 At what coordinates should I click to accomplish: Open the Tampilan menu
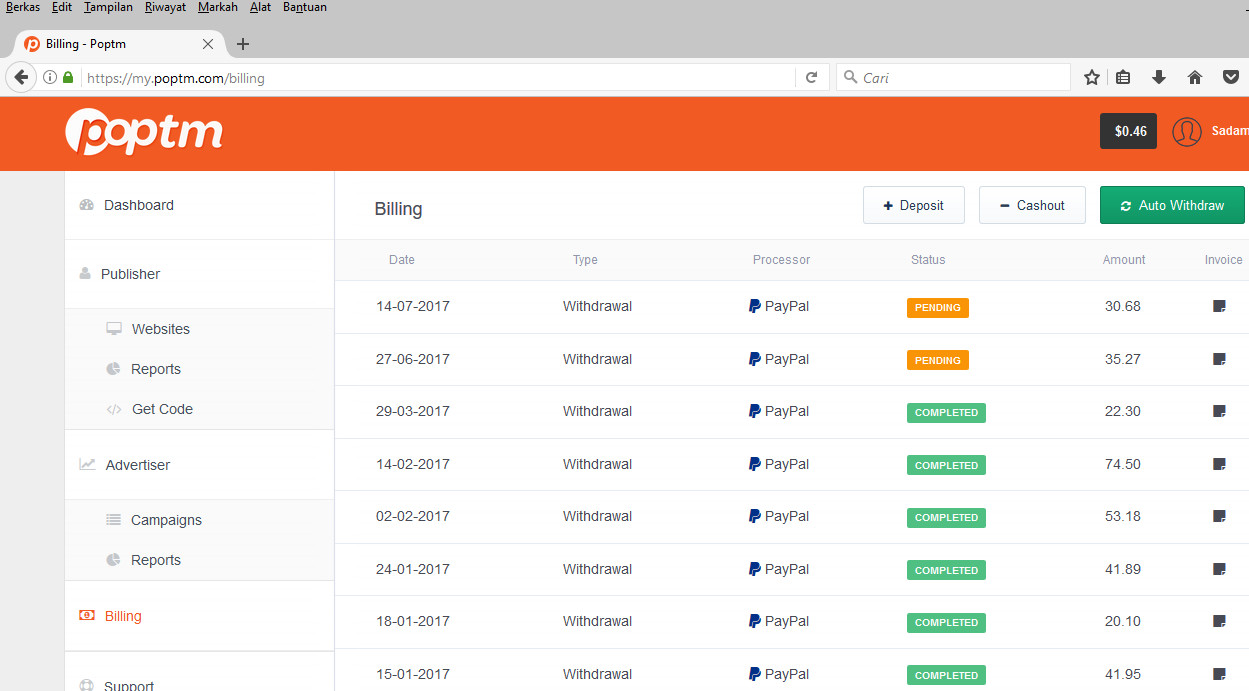pos(108,7)
